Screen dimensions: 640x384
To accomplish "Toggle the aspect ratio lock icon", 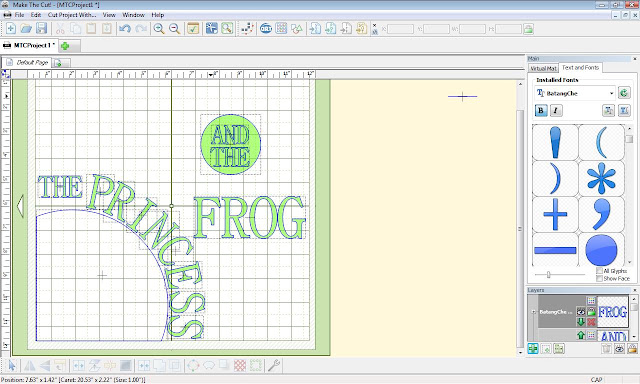I will 528,29.
